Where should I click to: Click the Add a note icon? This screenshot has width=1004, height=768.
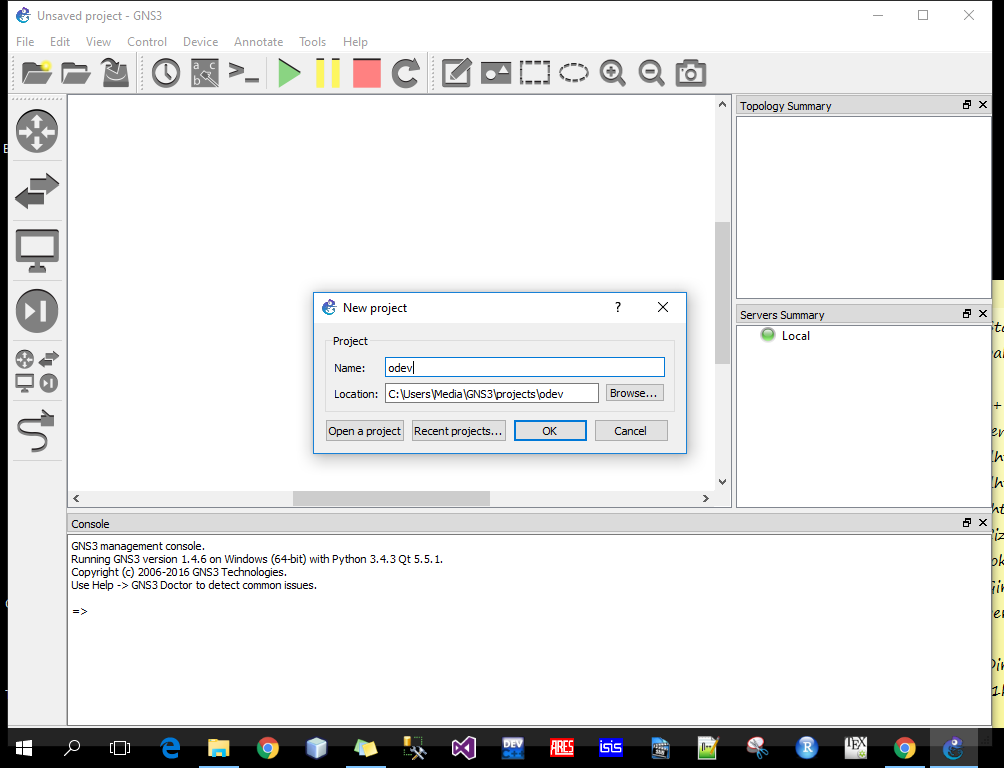coord(457,73)
